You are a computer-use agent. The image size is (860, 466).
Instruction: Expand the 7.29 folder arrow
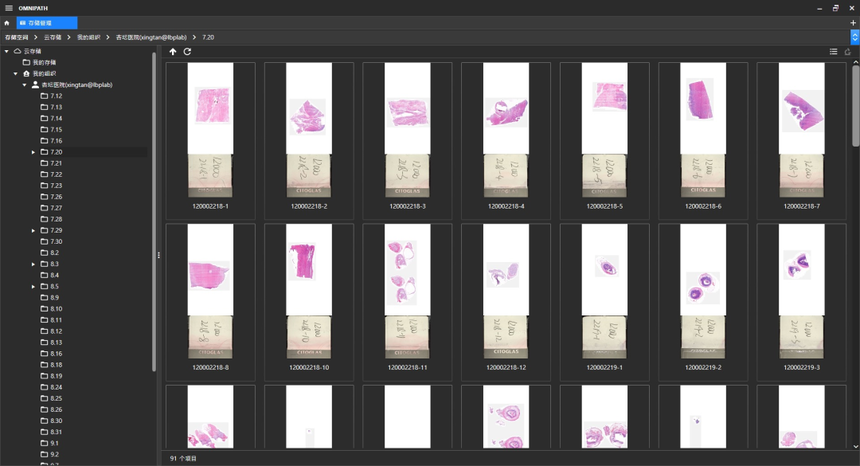[x=33, y=230]
